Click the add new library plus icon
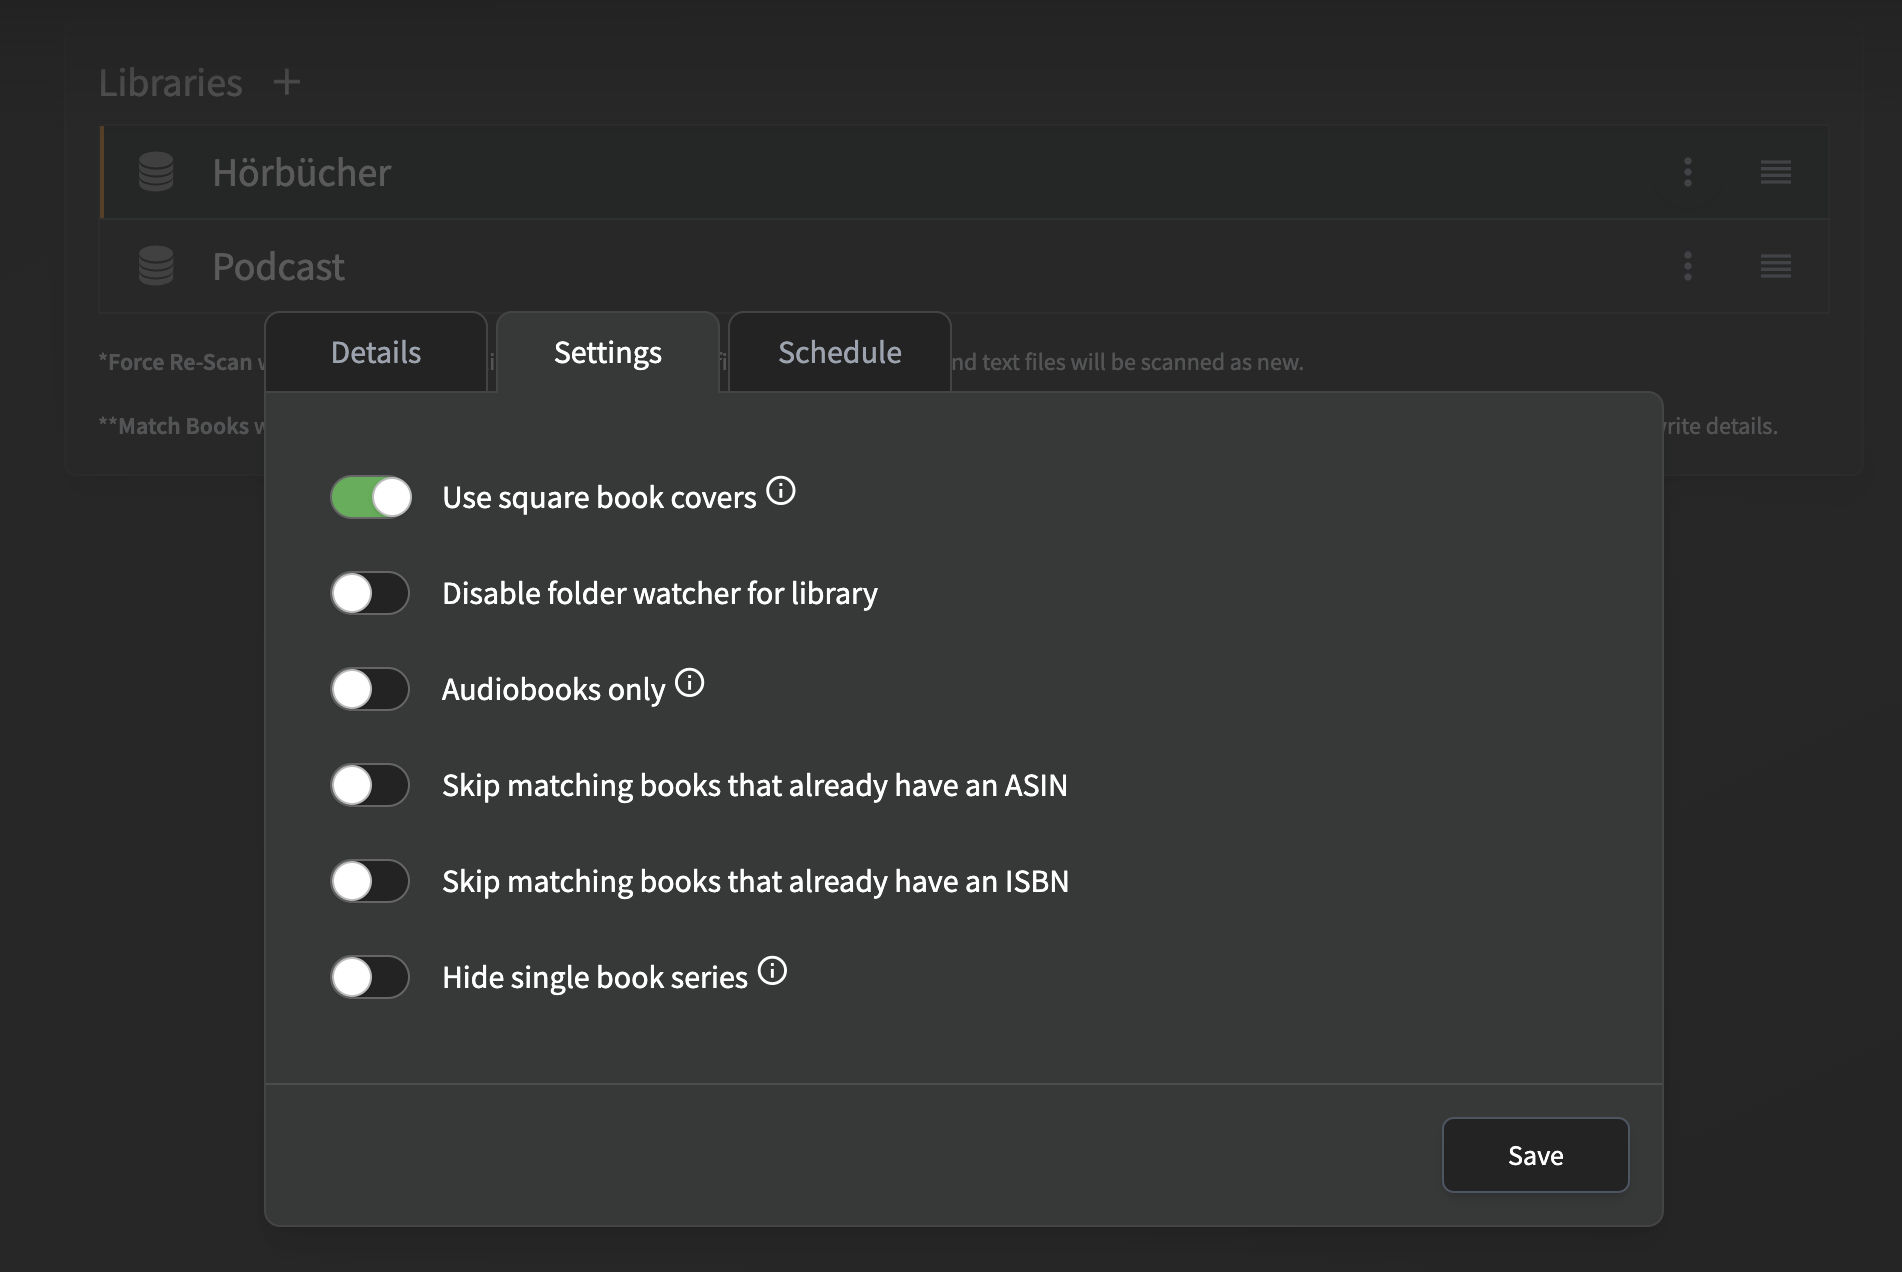This screenshot has height=1272, width=1902. 287,82
